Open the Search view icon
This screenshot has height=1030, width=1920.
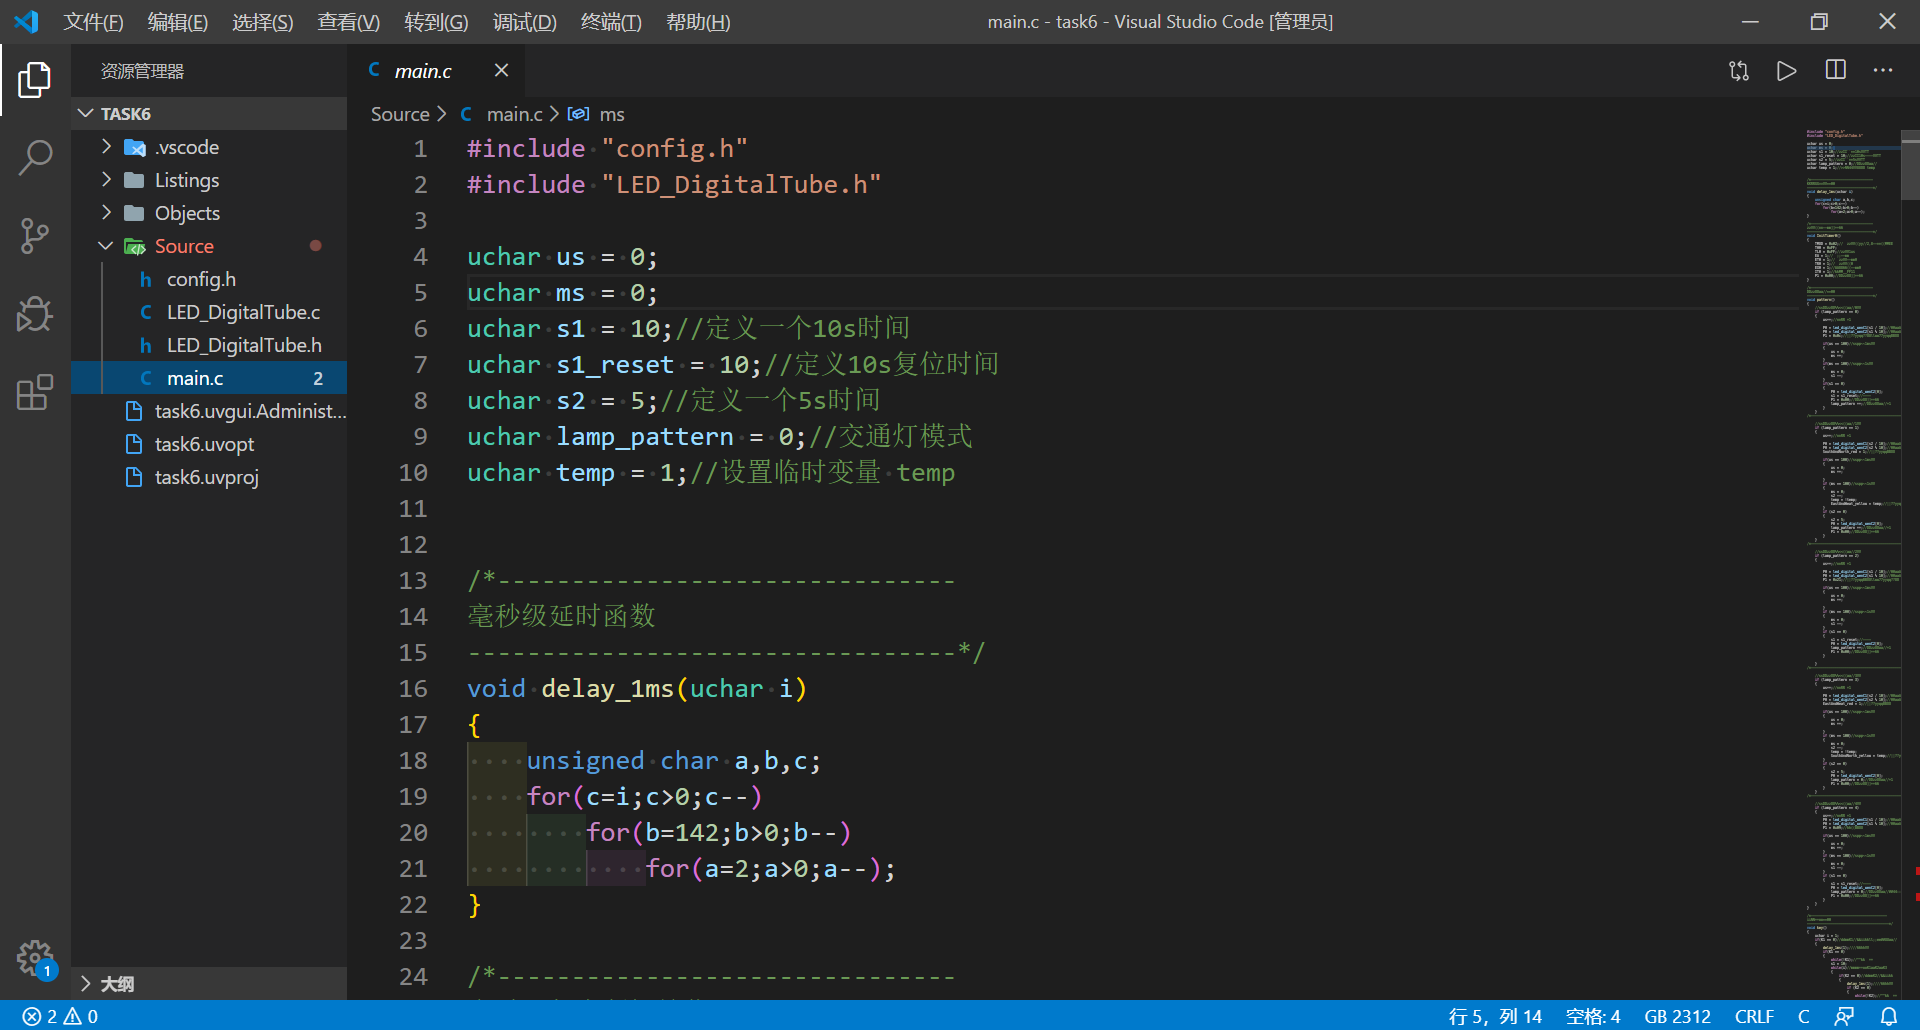[35, 158]
